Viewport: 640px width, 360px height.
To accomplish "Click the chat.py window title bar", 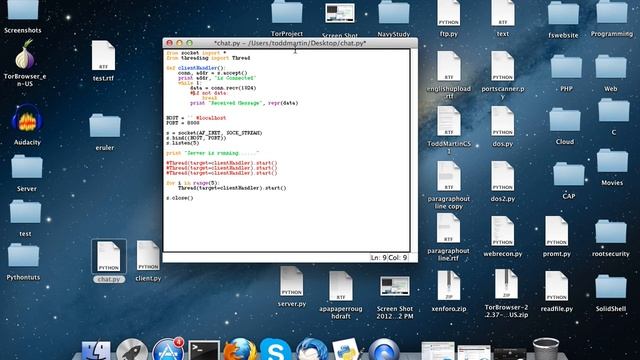I will tap(290, 43).
